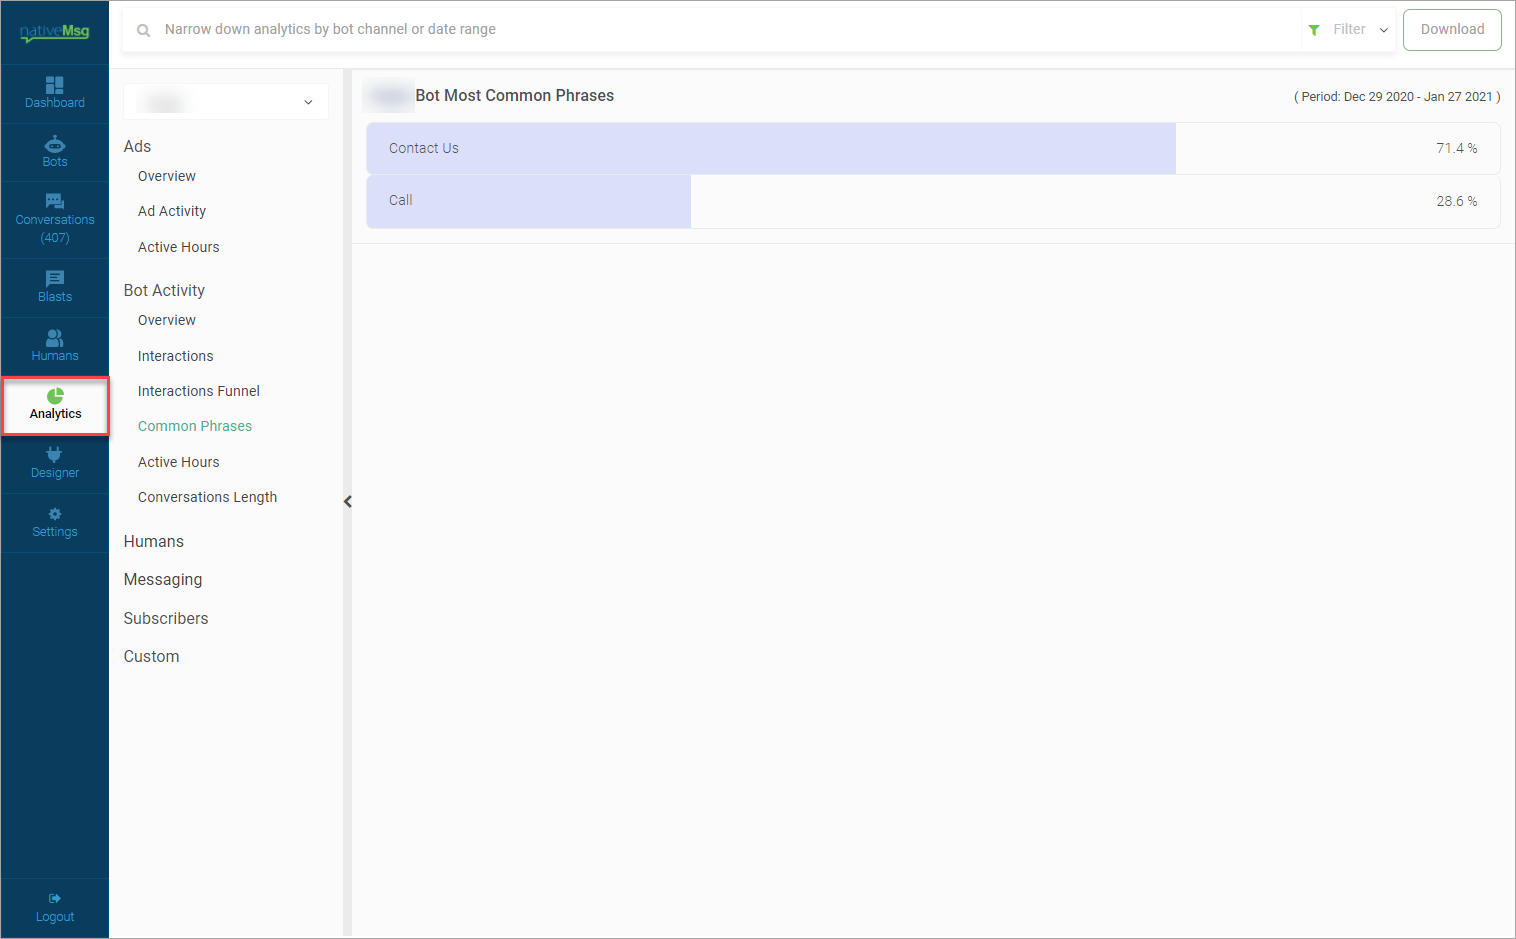Expand the Bot Activity section heading
The width and height of the screenshot is (1516, 939).
165,290
